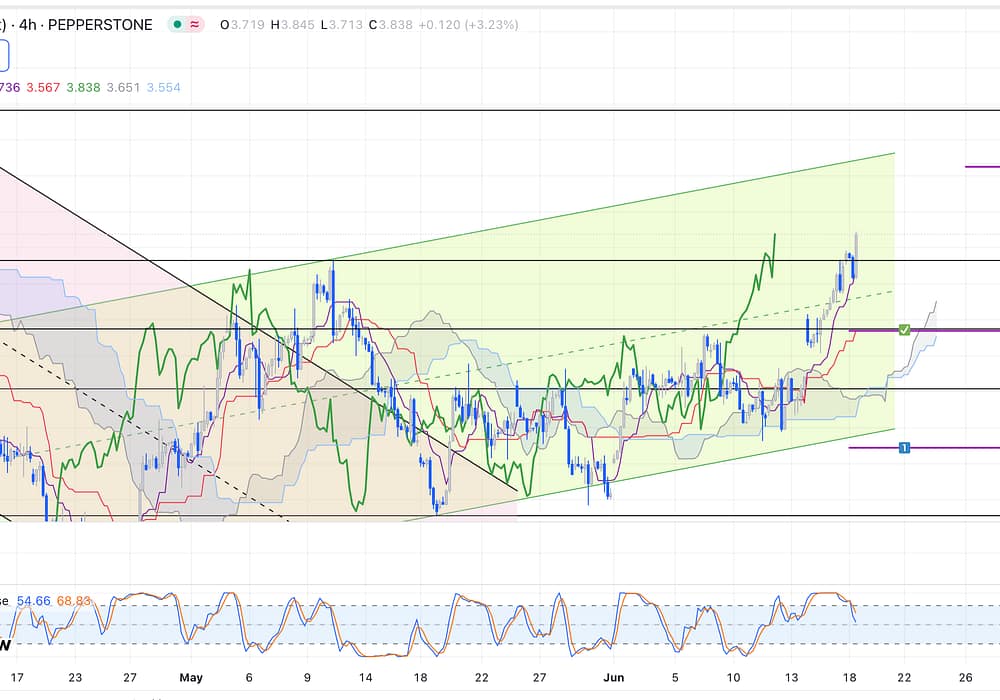Screen dimensions: 1000x700
Task: Select the PEPPERSTONE symbol title
Action: point(100,24)
